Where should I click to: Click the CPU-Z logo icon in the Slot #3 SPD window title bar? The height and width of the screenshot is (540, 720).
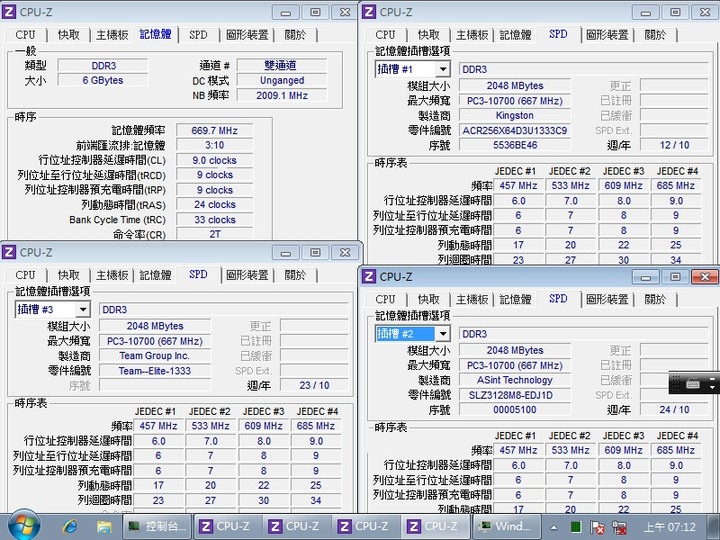pyautogui.click(x=9, y=252)
